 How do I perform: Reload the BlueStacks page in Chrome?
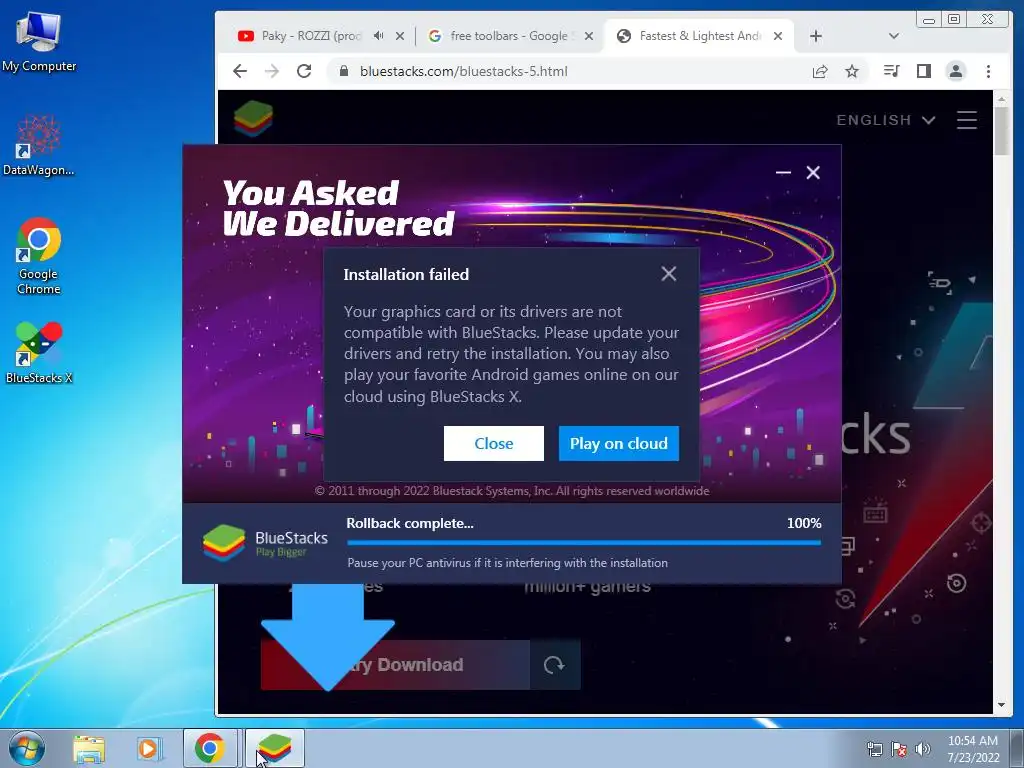coord(304,71)
